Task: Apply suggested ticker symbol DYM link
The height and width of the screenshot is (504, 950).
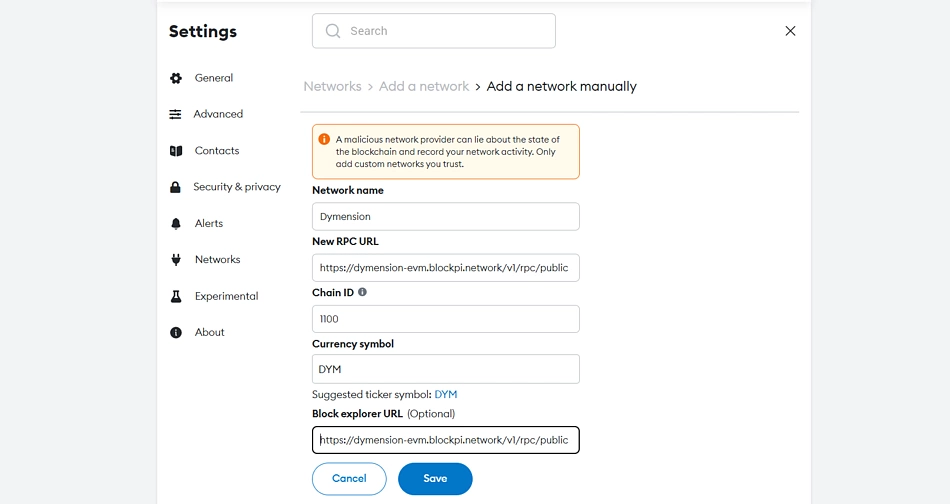Action: (445, 394)
